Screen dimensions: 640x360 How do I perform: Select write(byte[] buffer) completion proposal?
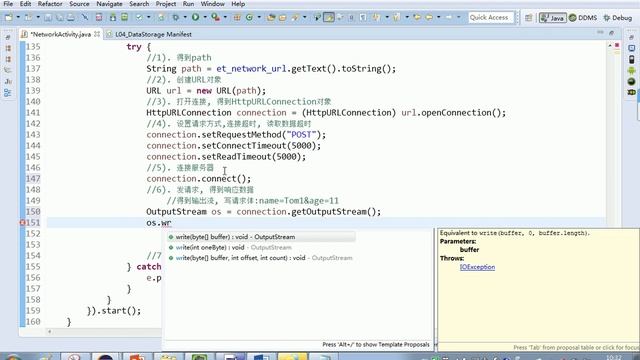tap(261, 237)
